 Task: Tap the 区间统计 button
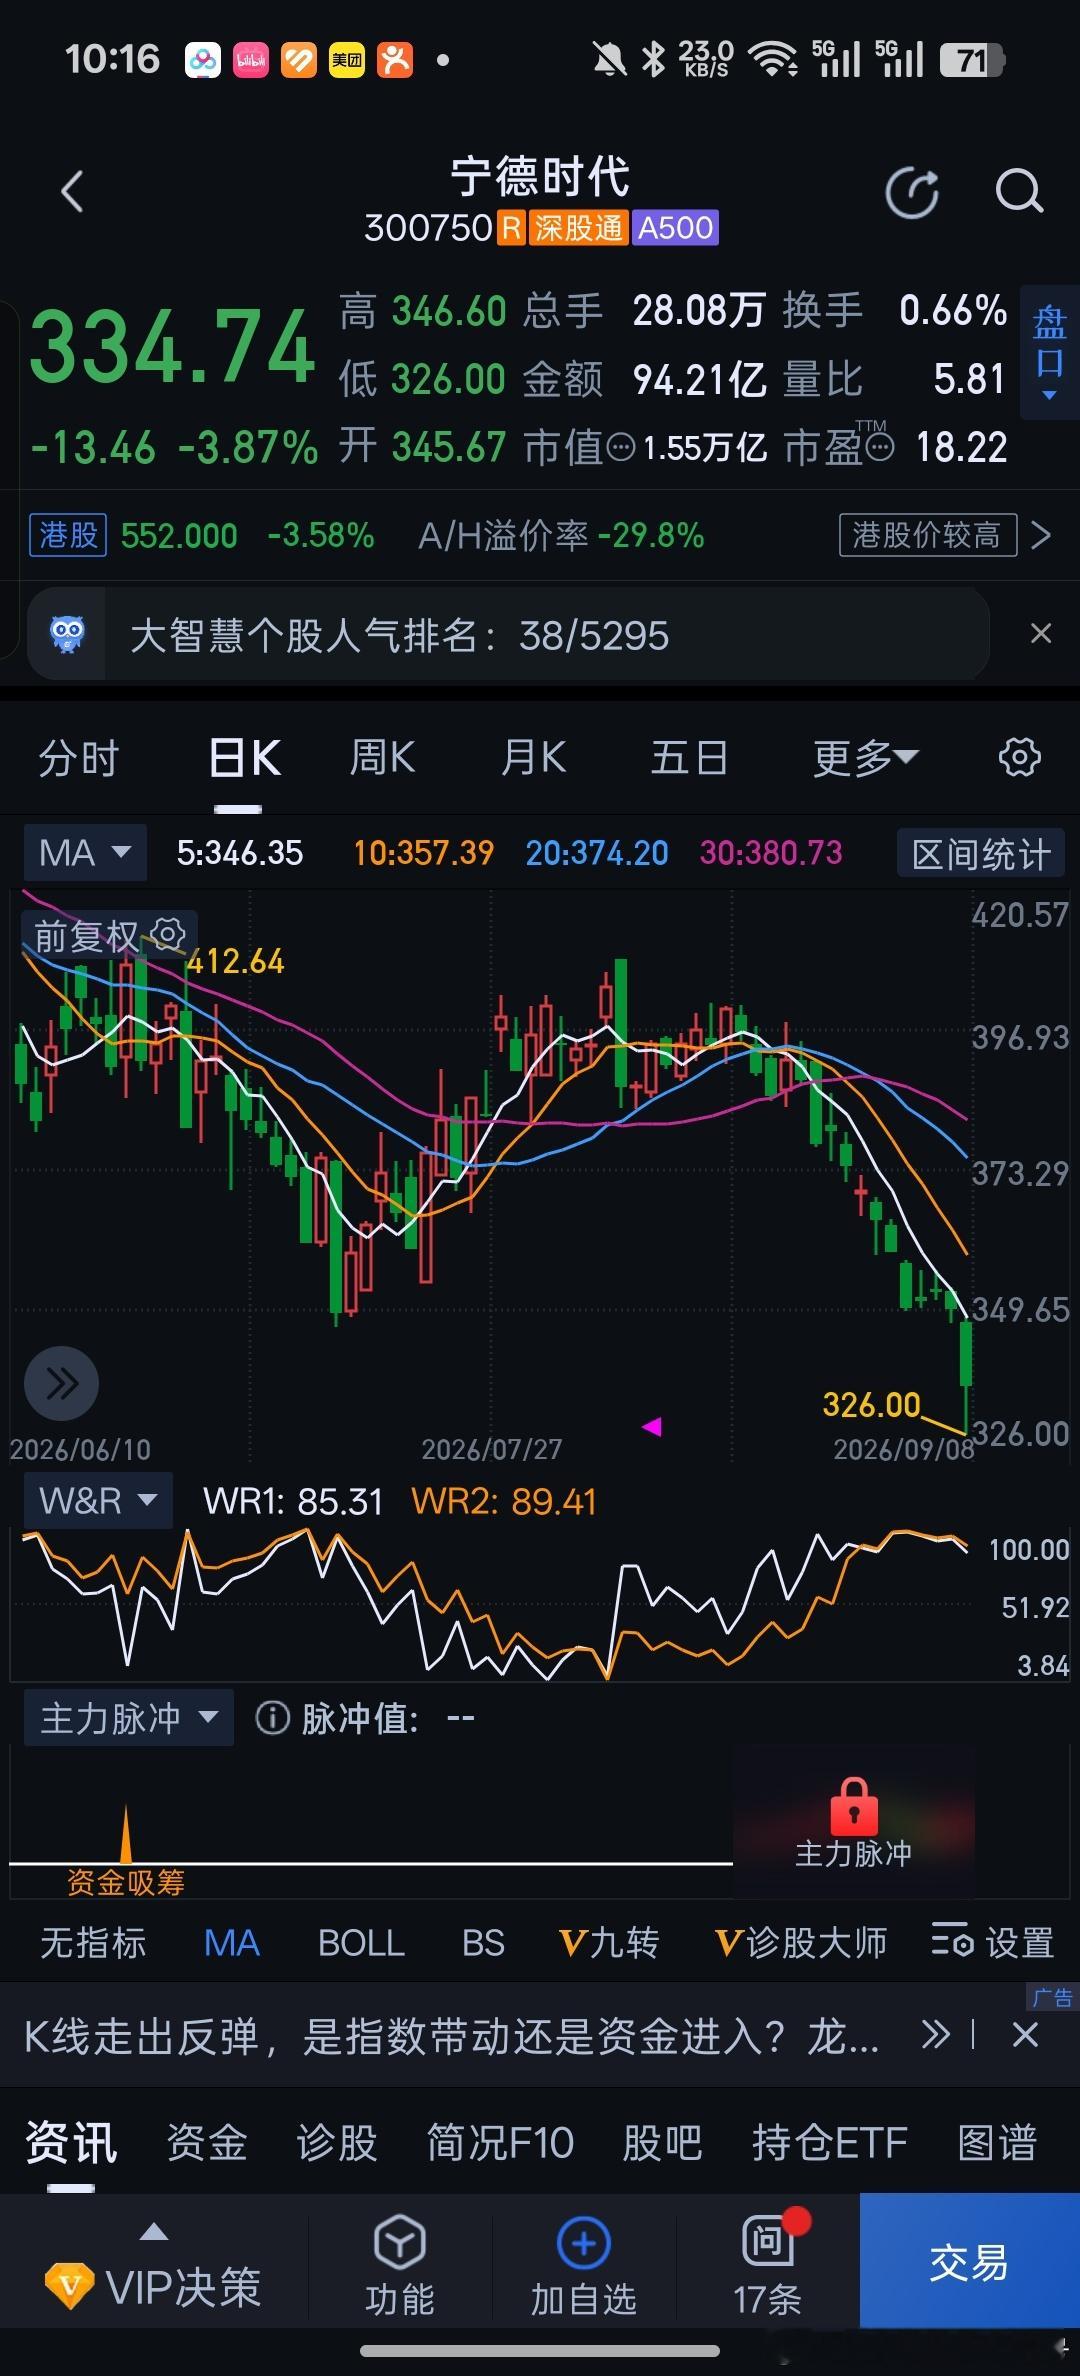click(981, 854)
